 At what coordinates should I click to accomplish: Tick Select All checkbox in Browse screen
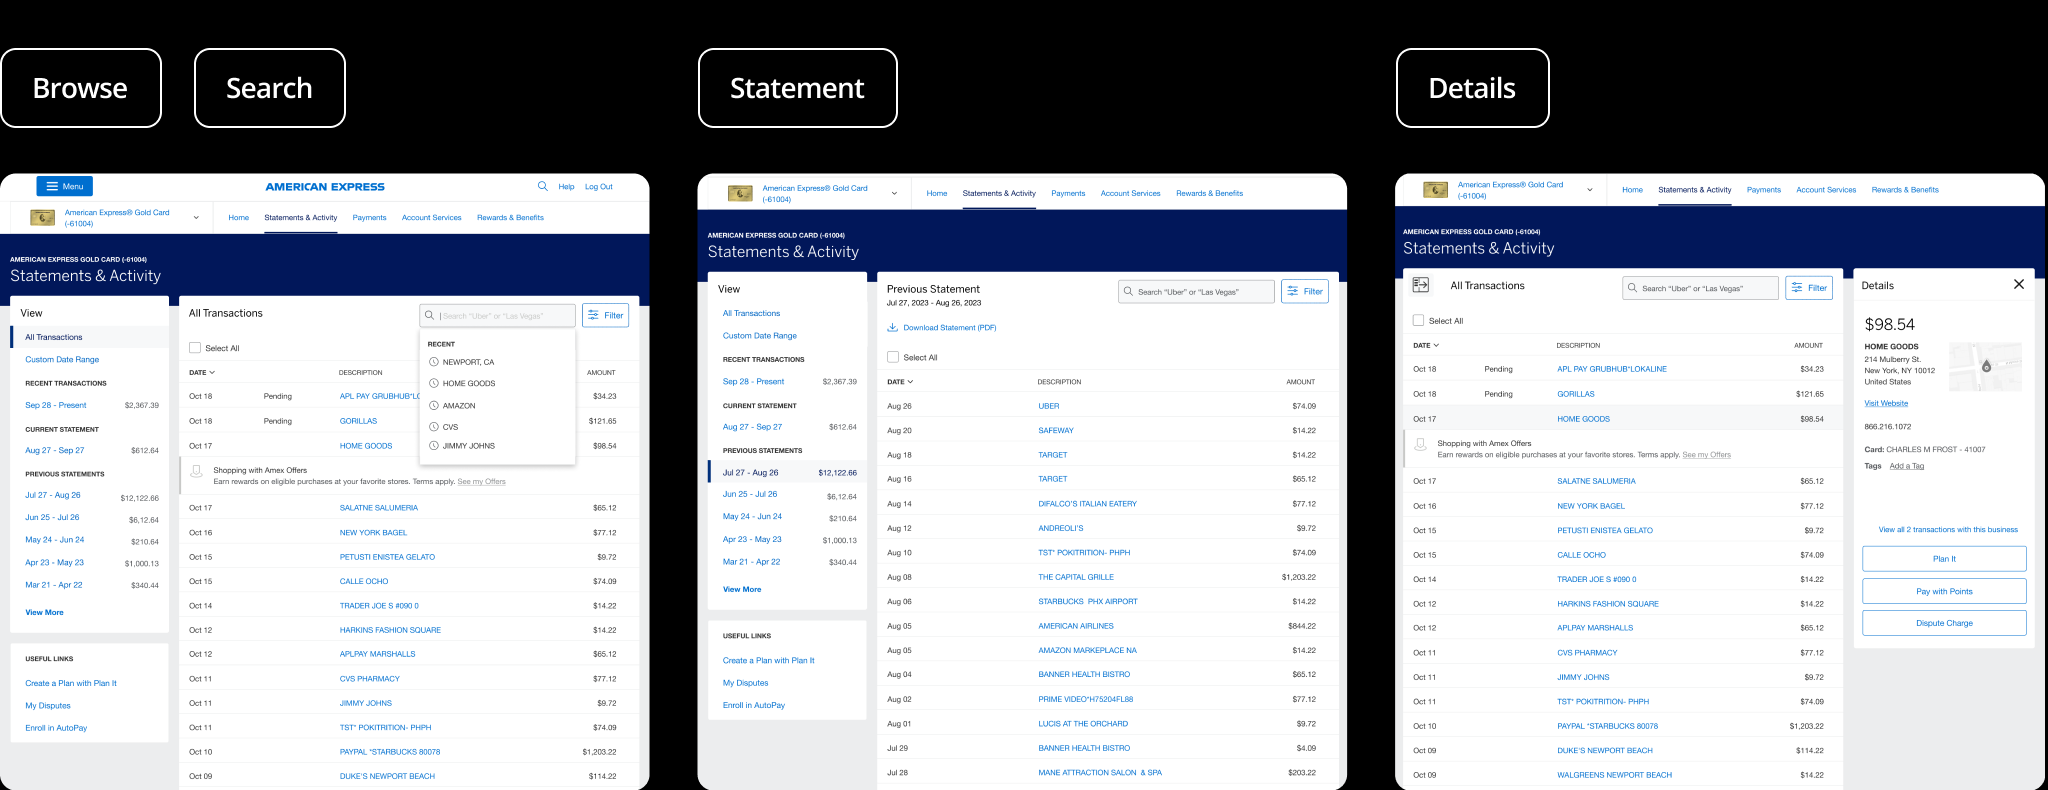[x=195, y=348]
